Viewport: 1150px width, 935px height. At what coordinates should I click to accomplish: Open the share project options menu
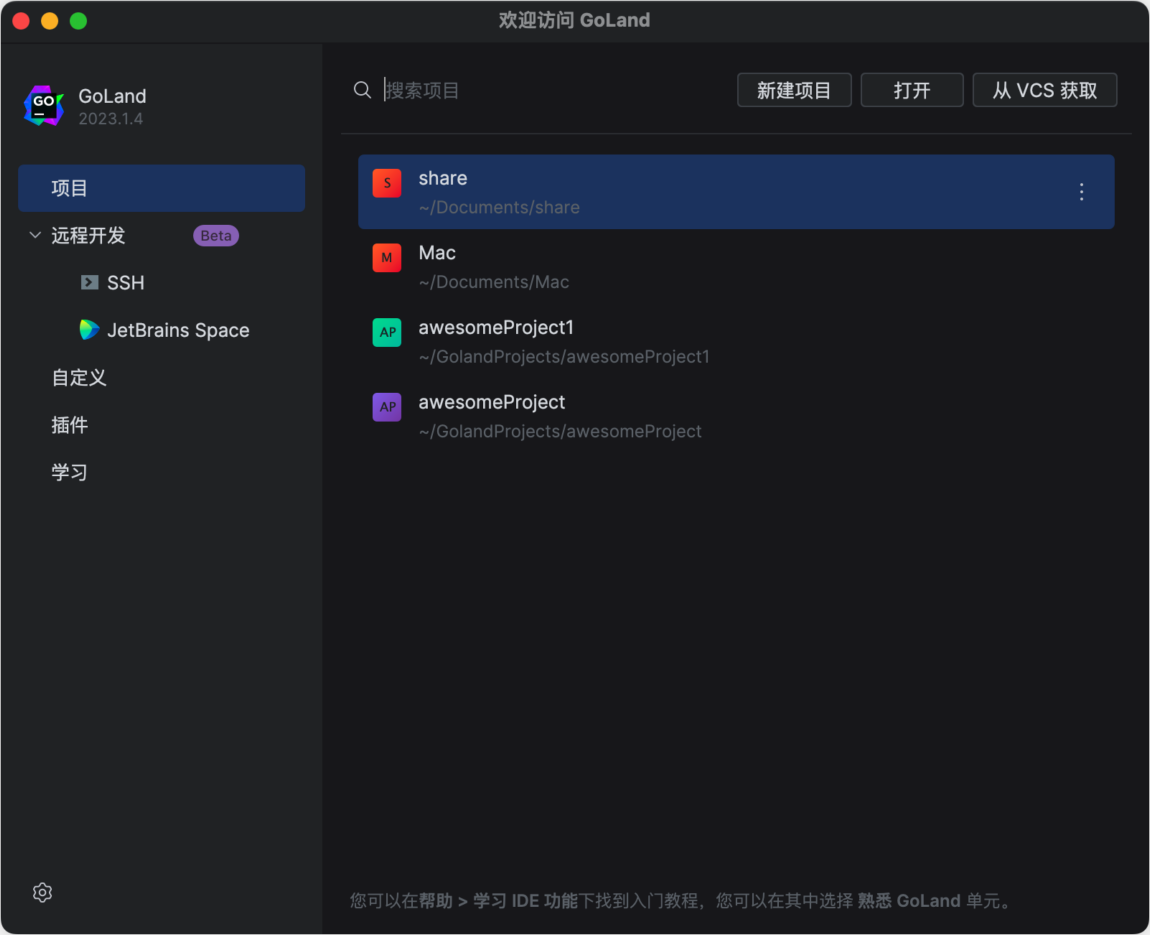pyautogui.click(x=1081, y=192)
